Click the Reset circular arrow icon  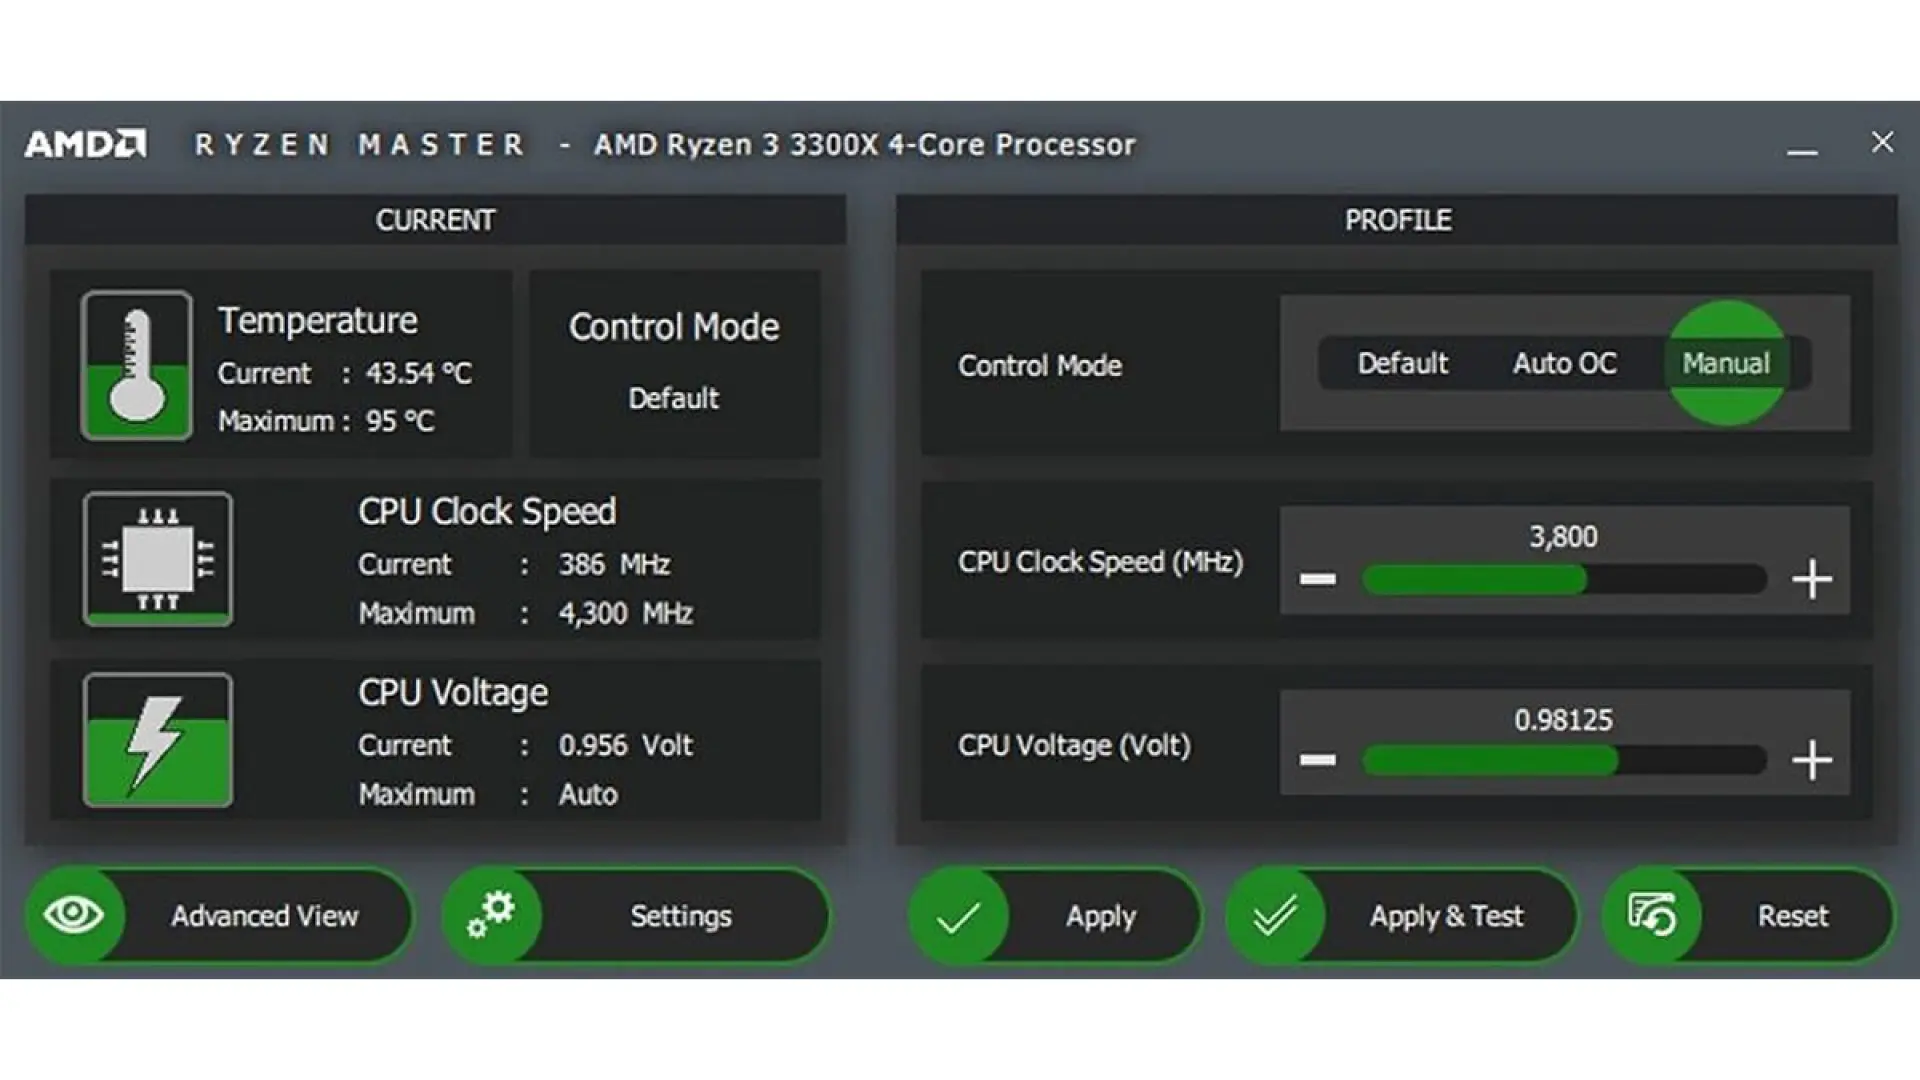coord(1652,915)
